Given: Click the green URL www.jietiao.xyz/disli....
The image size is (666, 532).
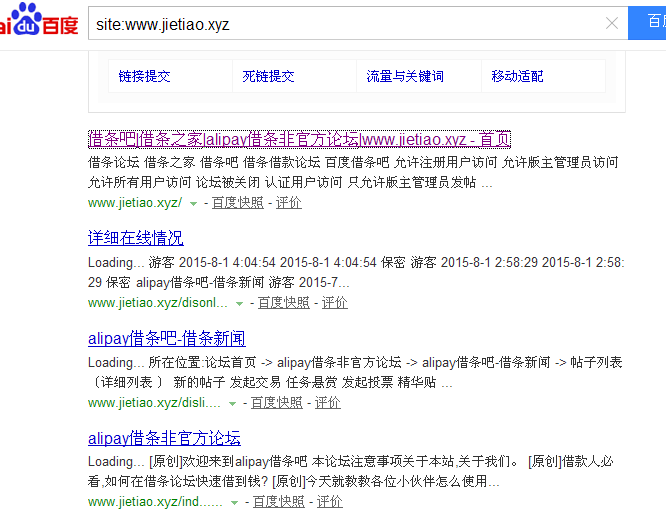Looking at the screenshot, I should coord(155,403).
